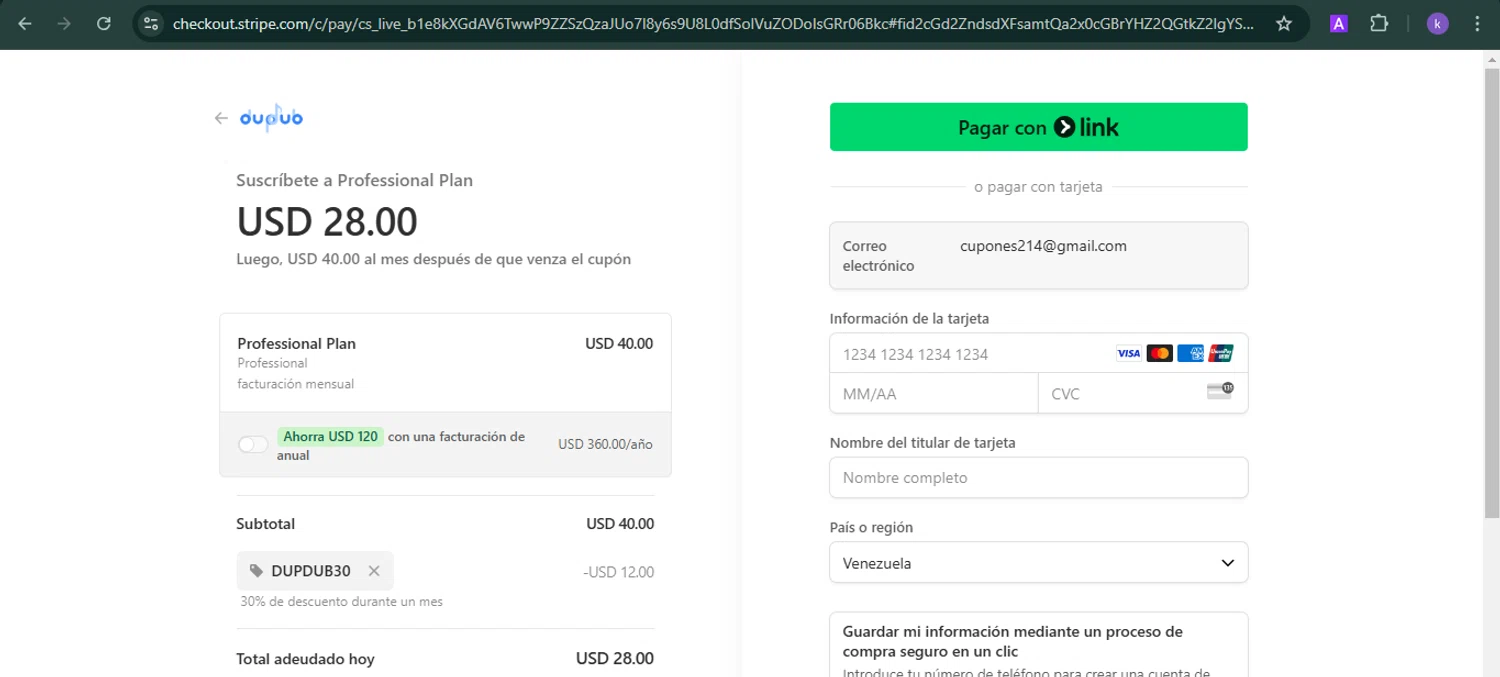Click the American Express icon
Image resolution: width=1500 pixels, height=677 pixels.
pos(1190,353)
